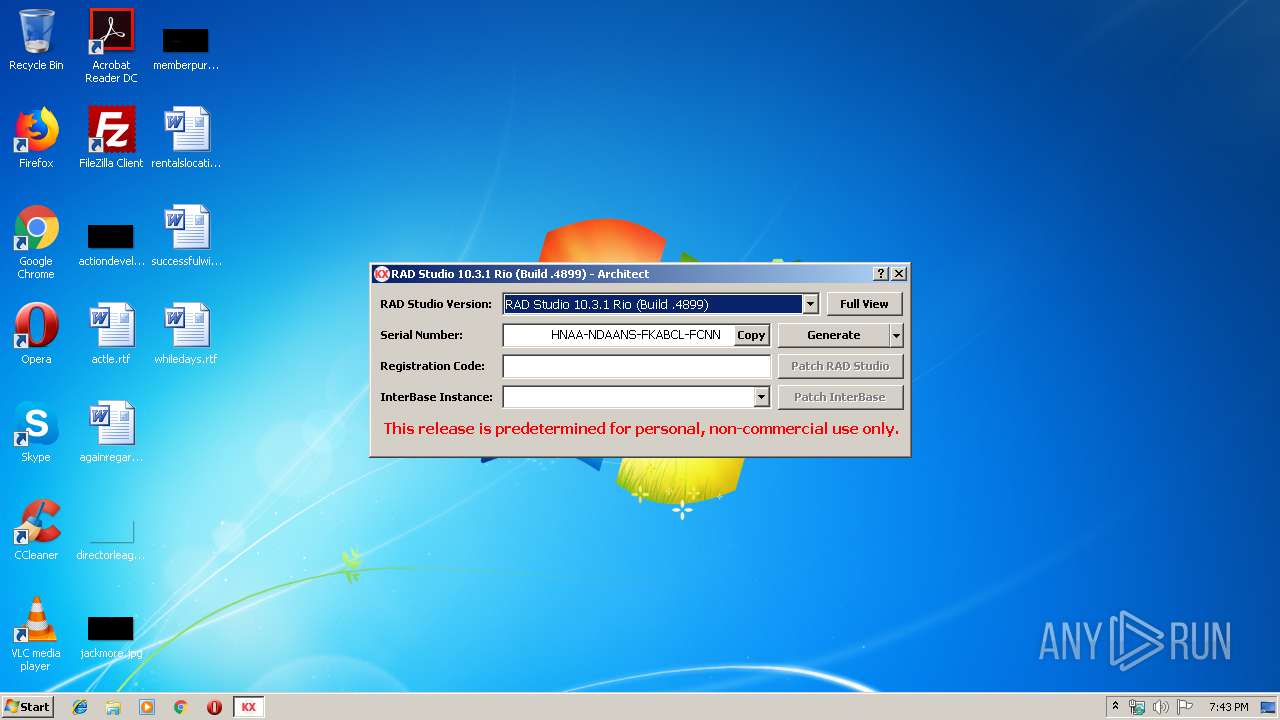Click the Start button
Image resolution: width=1280 pixels, height=720 pixels.
coord(28,707)
